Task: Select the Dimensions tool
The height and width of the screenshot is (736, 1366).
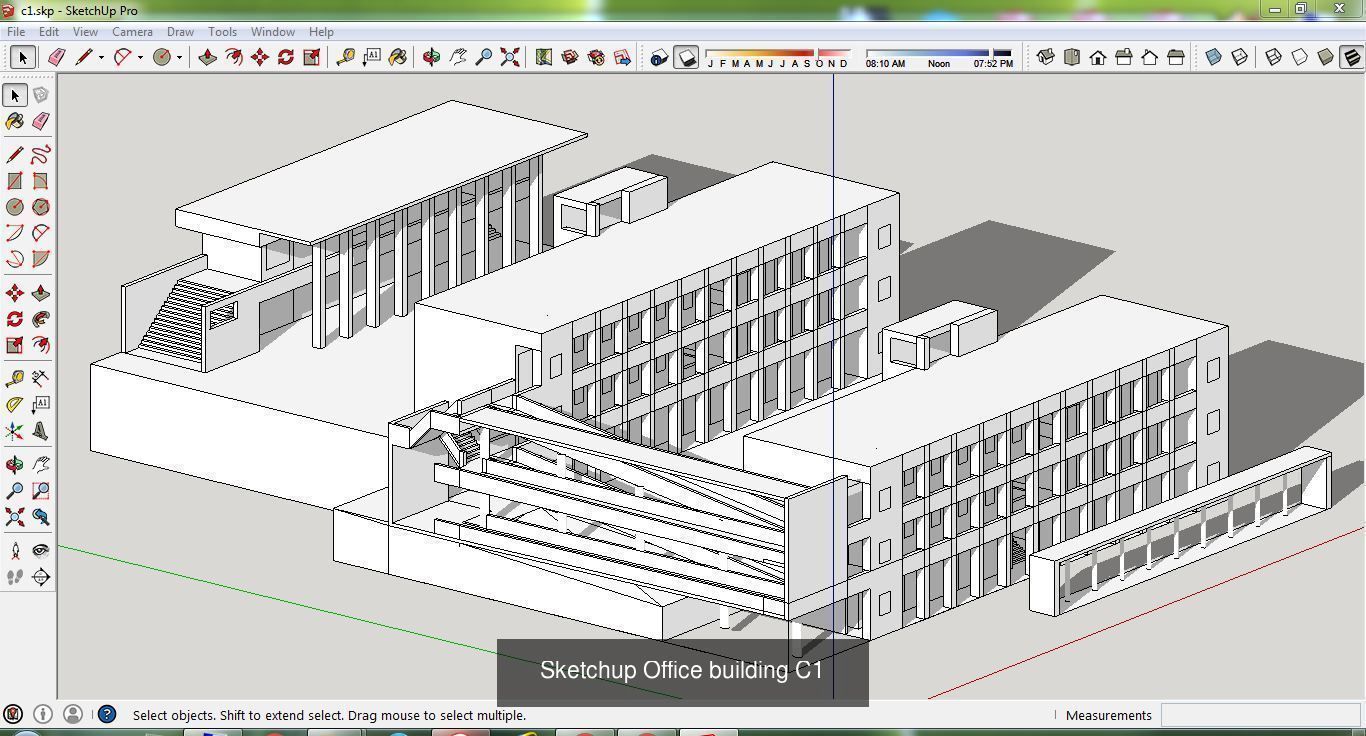Action: (41, 379)
